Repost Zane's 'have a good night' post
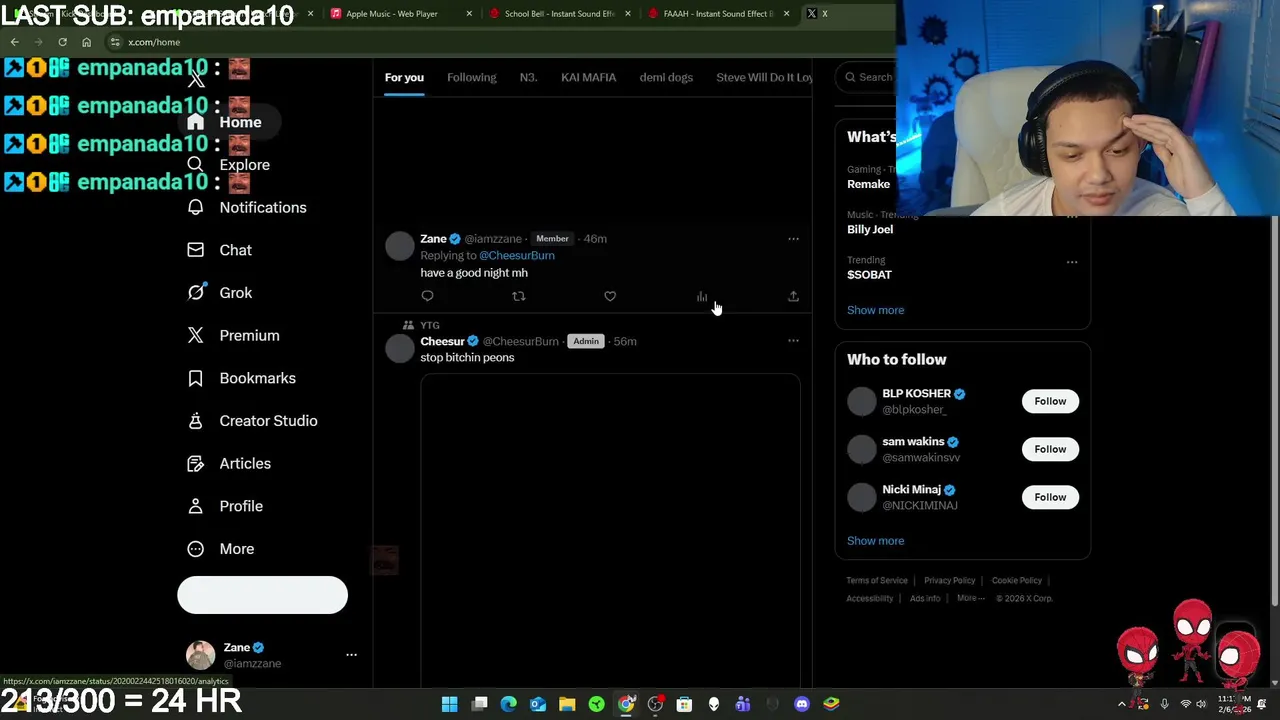This screenshot has width=1280, height=720. click(518, 296)
